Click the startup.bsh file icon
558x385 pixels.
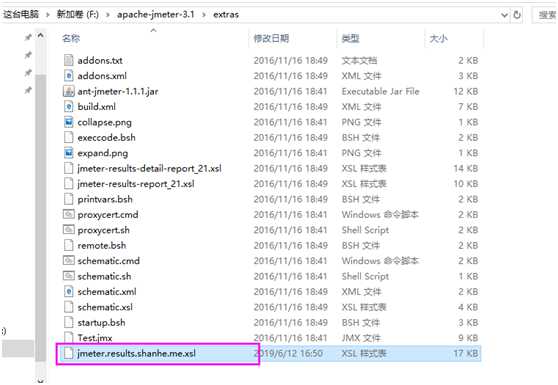pyautogui.click(x=68, y=322)
